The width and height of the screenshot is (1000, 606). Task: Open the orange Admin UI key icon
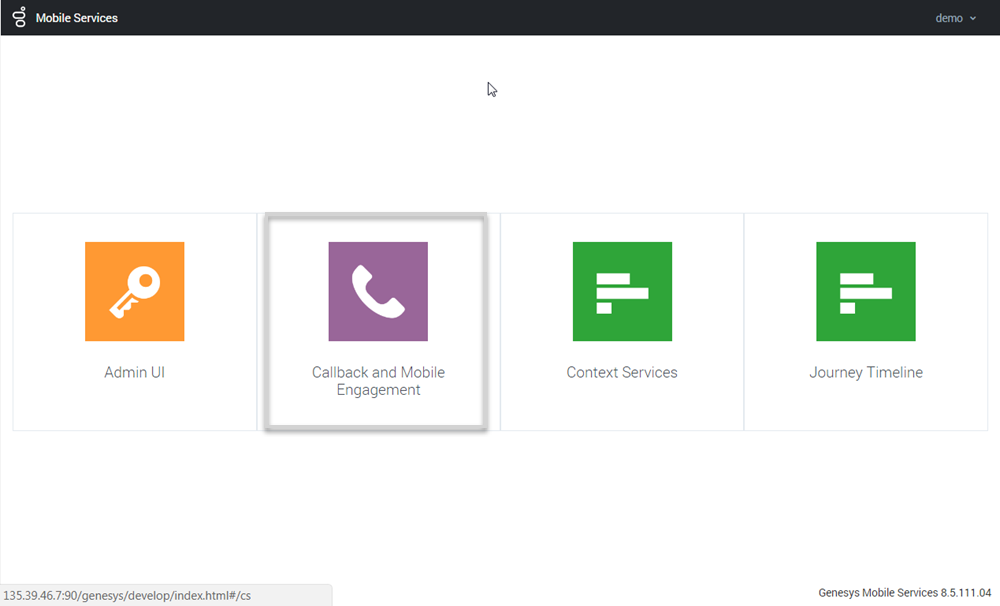(135, 291)
